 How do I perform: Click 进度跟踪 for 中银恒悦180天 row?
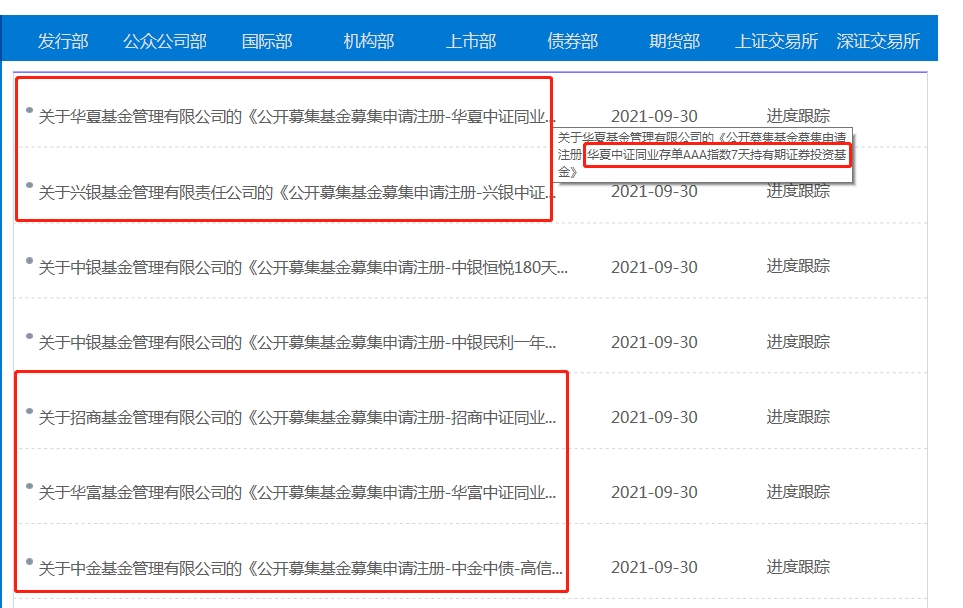(x=798, y=266)
